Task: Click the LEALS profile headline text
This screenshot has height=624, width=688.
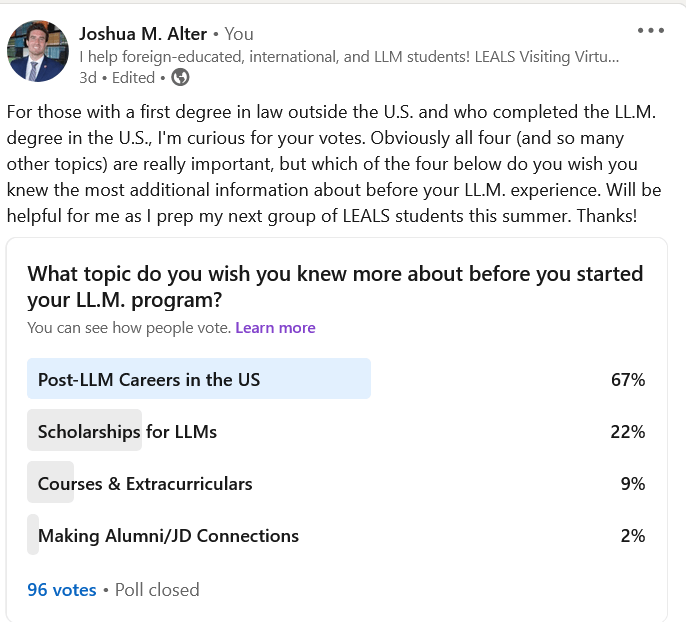Action: pos(349,56)
